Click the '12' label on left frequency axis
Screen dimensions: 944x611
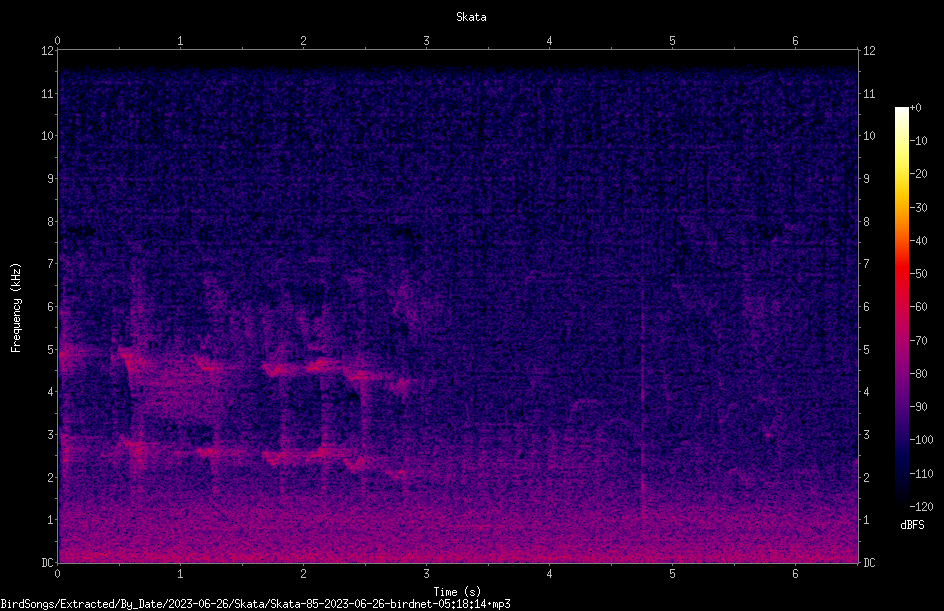click(x=47, y=51)
